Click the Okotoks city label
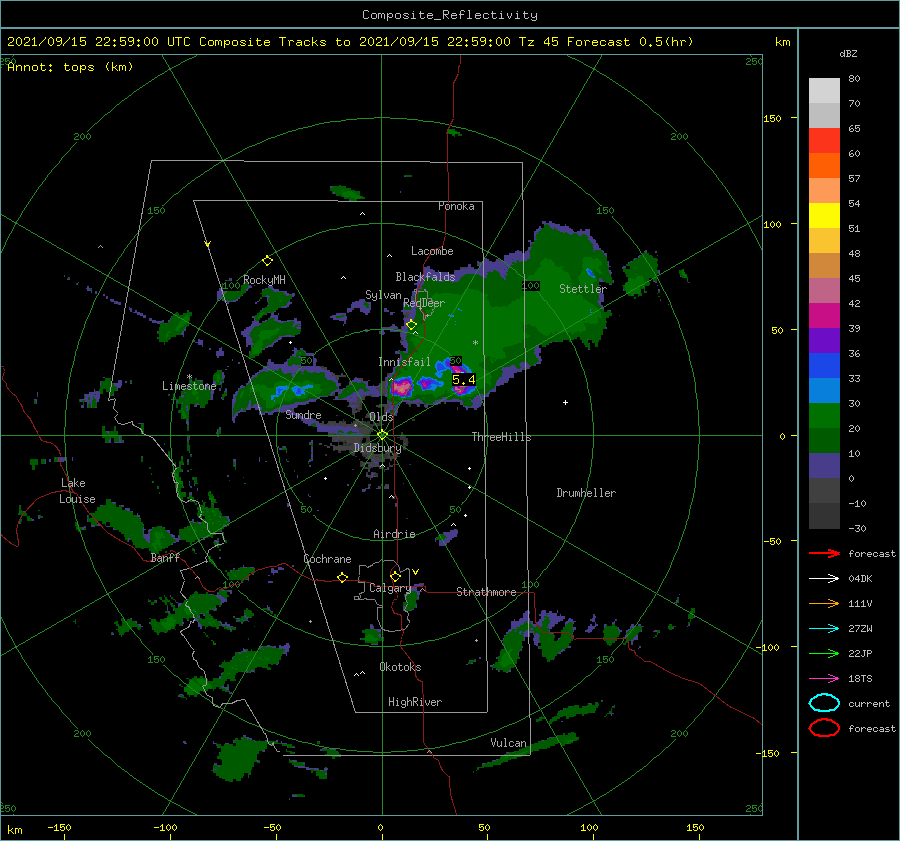Screen dimensions: 900x841 pos(400,667)
